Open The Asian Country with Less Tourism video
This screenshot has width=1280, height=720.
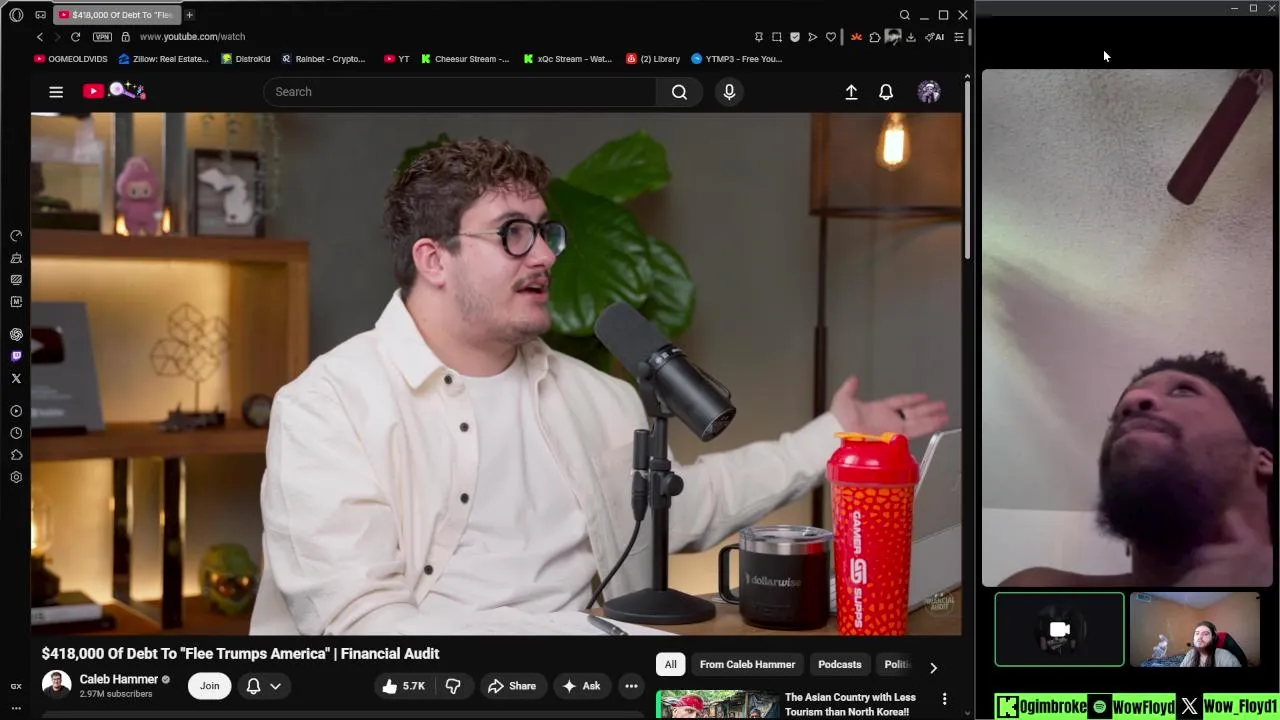pyautogui.click(x=849, y=704)
